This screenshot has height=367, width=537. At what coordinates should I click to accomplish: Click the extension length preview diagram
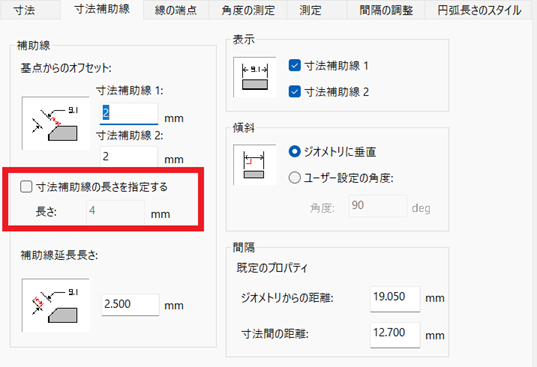pyautogui.click(x=56, y=305)
